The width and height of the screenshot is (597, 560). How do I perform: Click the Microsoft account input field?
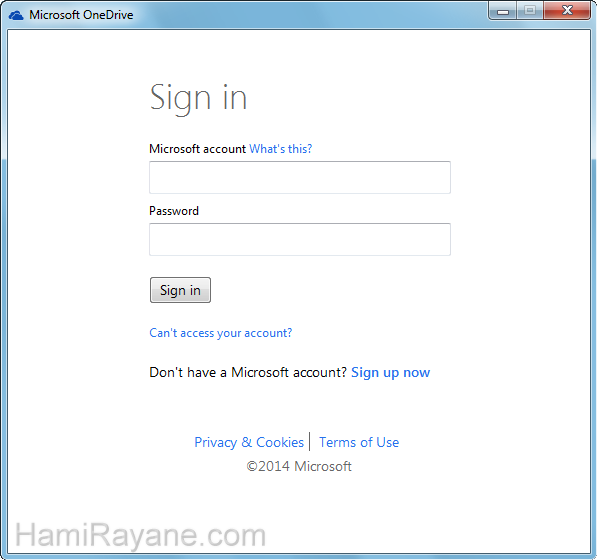coord(300,177)
